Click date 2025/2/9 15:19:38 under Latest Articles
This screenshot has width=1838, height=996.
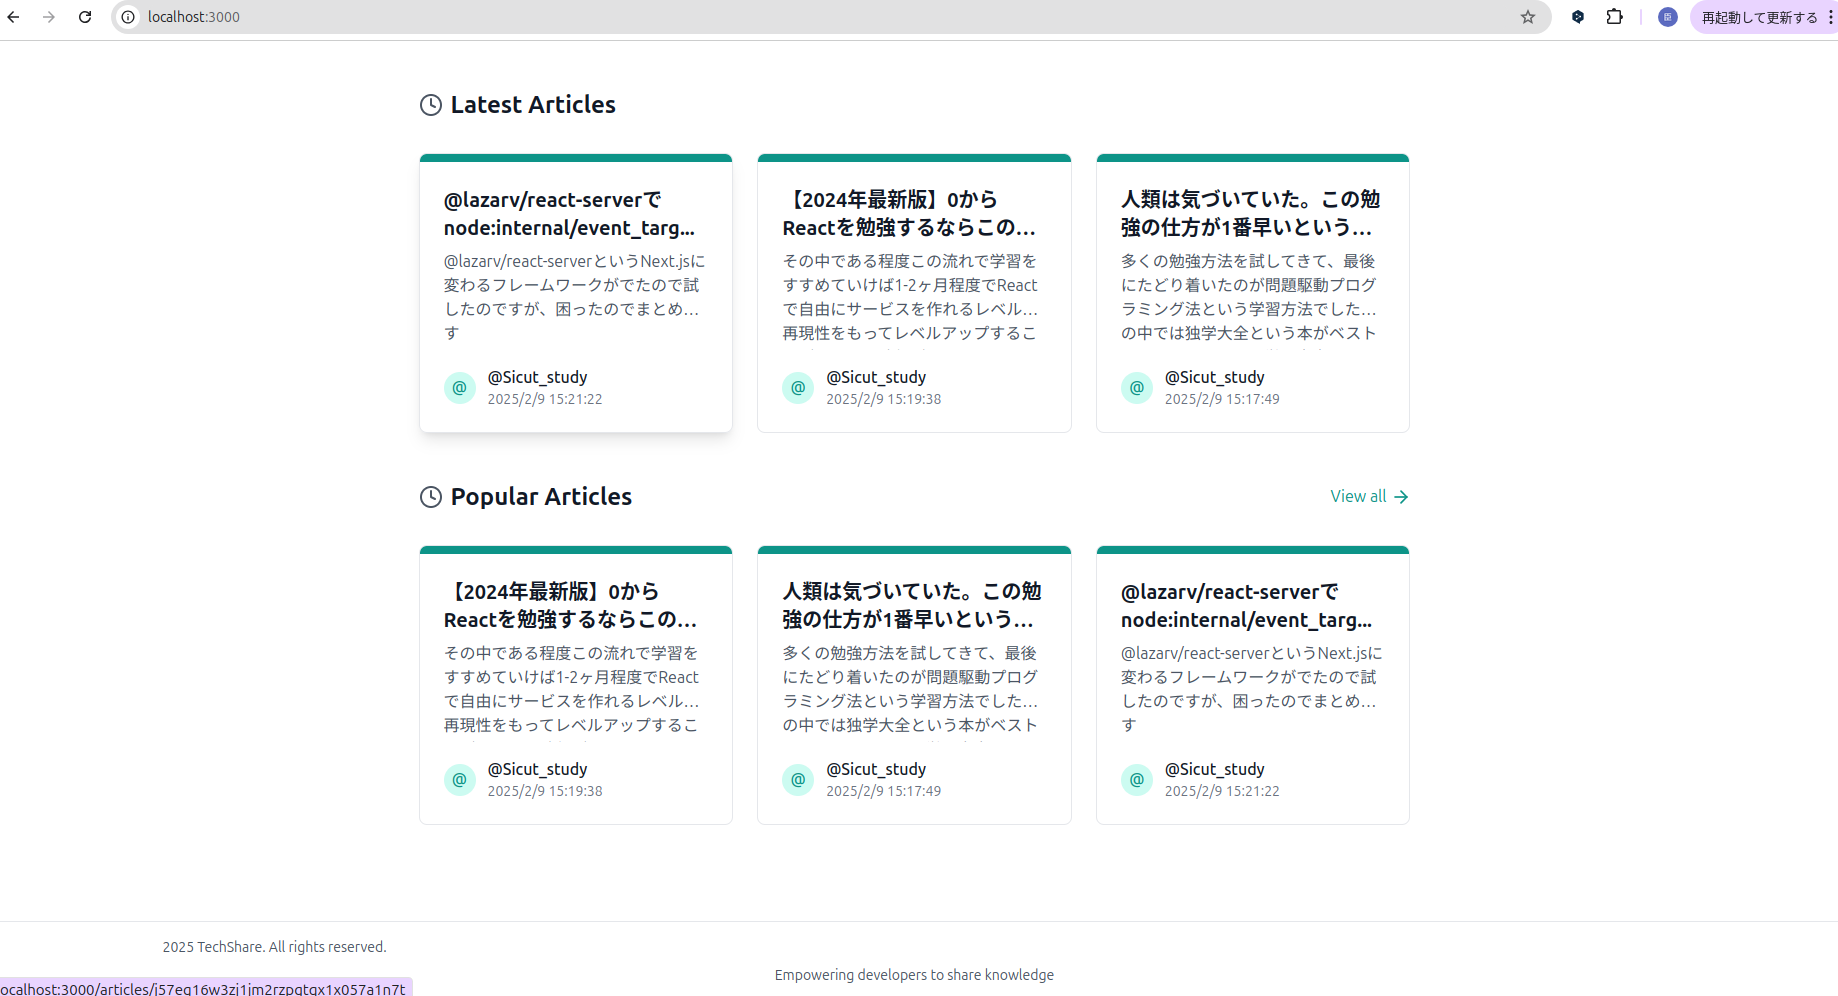(884, 399)
